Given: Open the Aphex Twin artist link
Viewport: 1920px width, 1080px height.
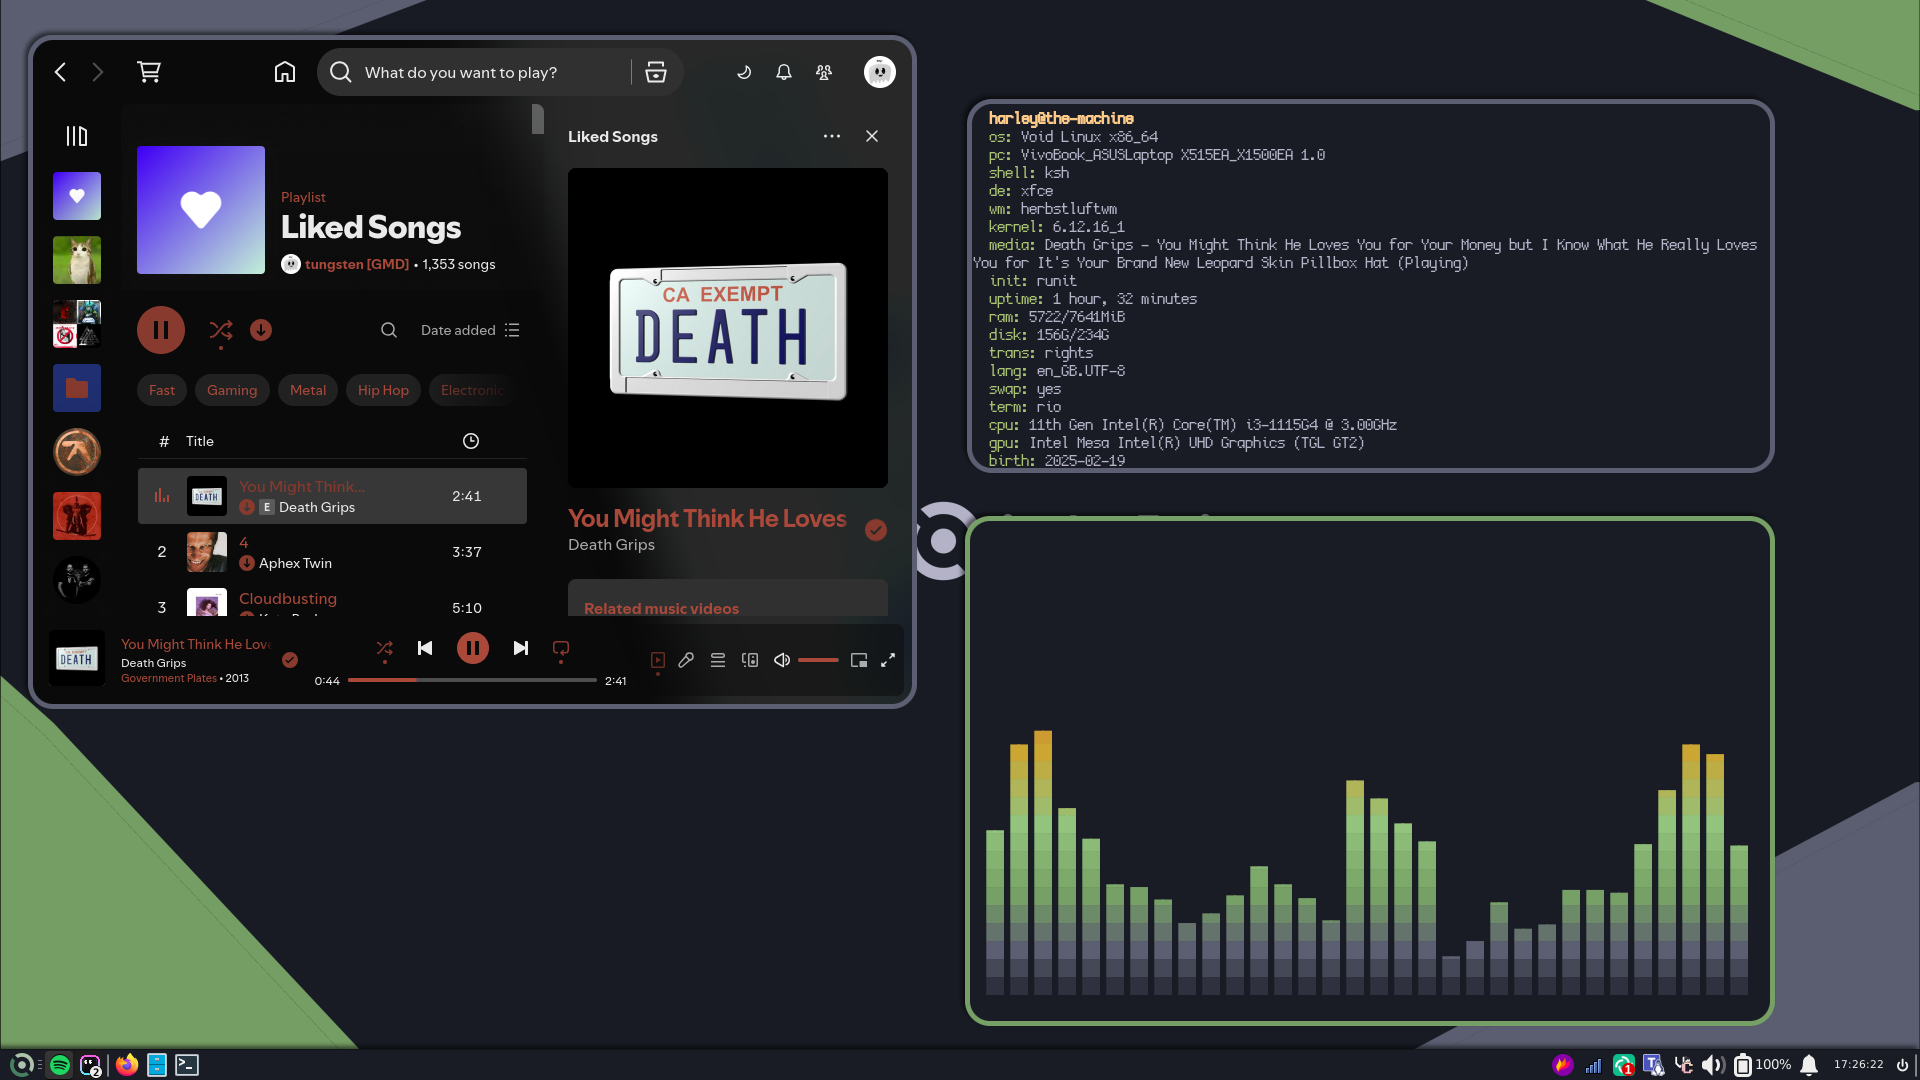Looking at the screenshot, I should pyautogui.click(x=295, y=563).
